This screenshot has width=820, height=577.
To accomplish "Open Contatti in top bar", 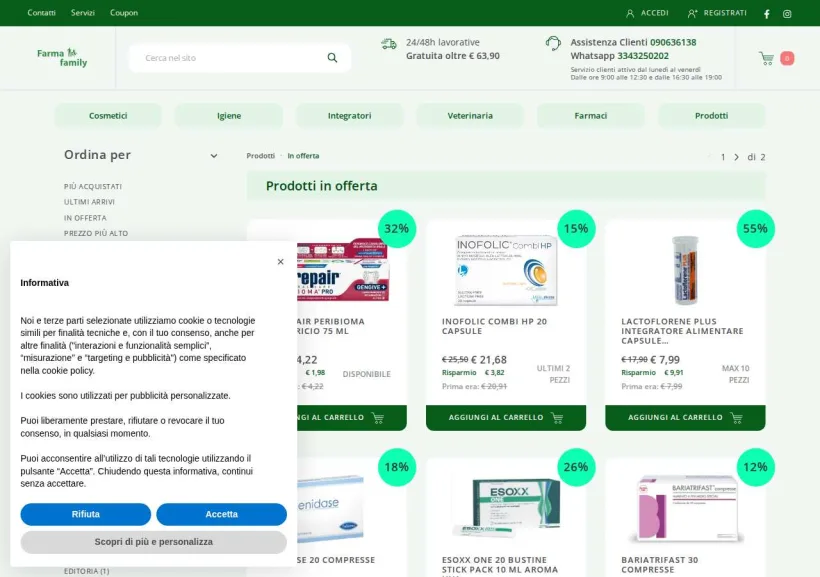I will point(41,13).
